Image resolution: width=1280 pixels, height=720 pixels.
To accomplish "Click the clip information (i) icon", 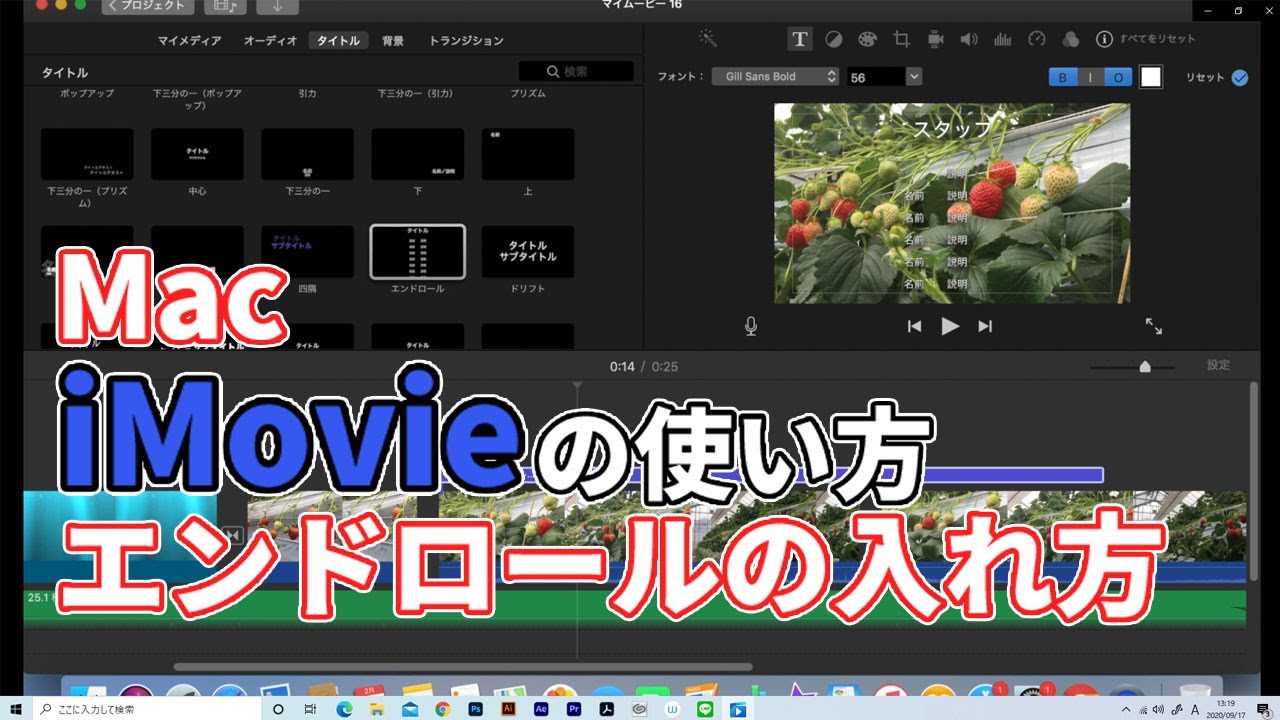I will click(x=1104, y=39).
